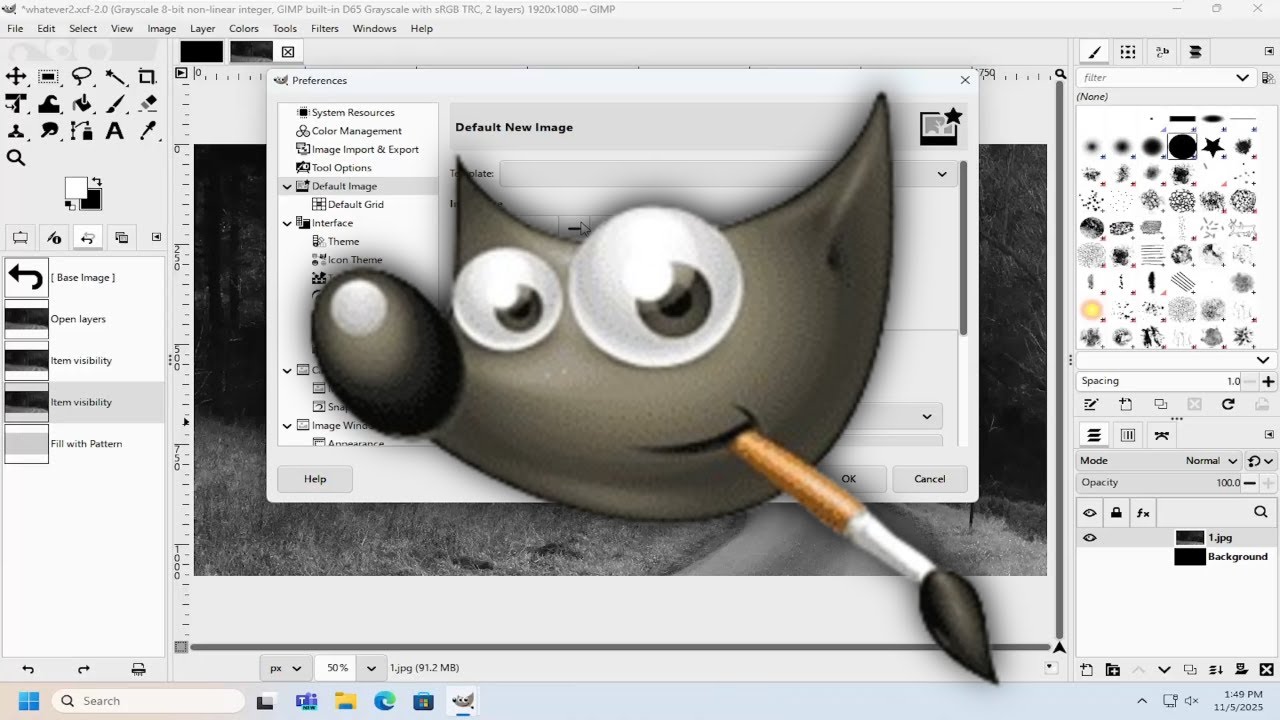The image size is (1280, 720).
Task: Create a new layer in Layers panel
Action: click(x=1086, y=670)
